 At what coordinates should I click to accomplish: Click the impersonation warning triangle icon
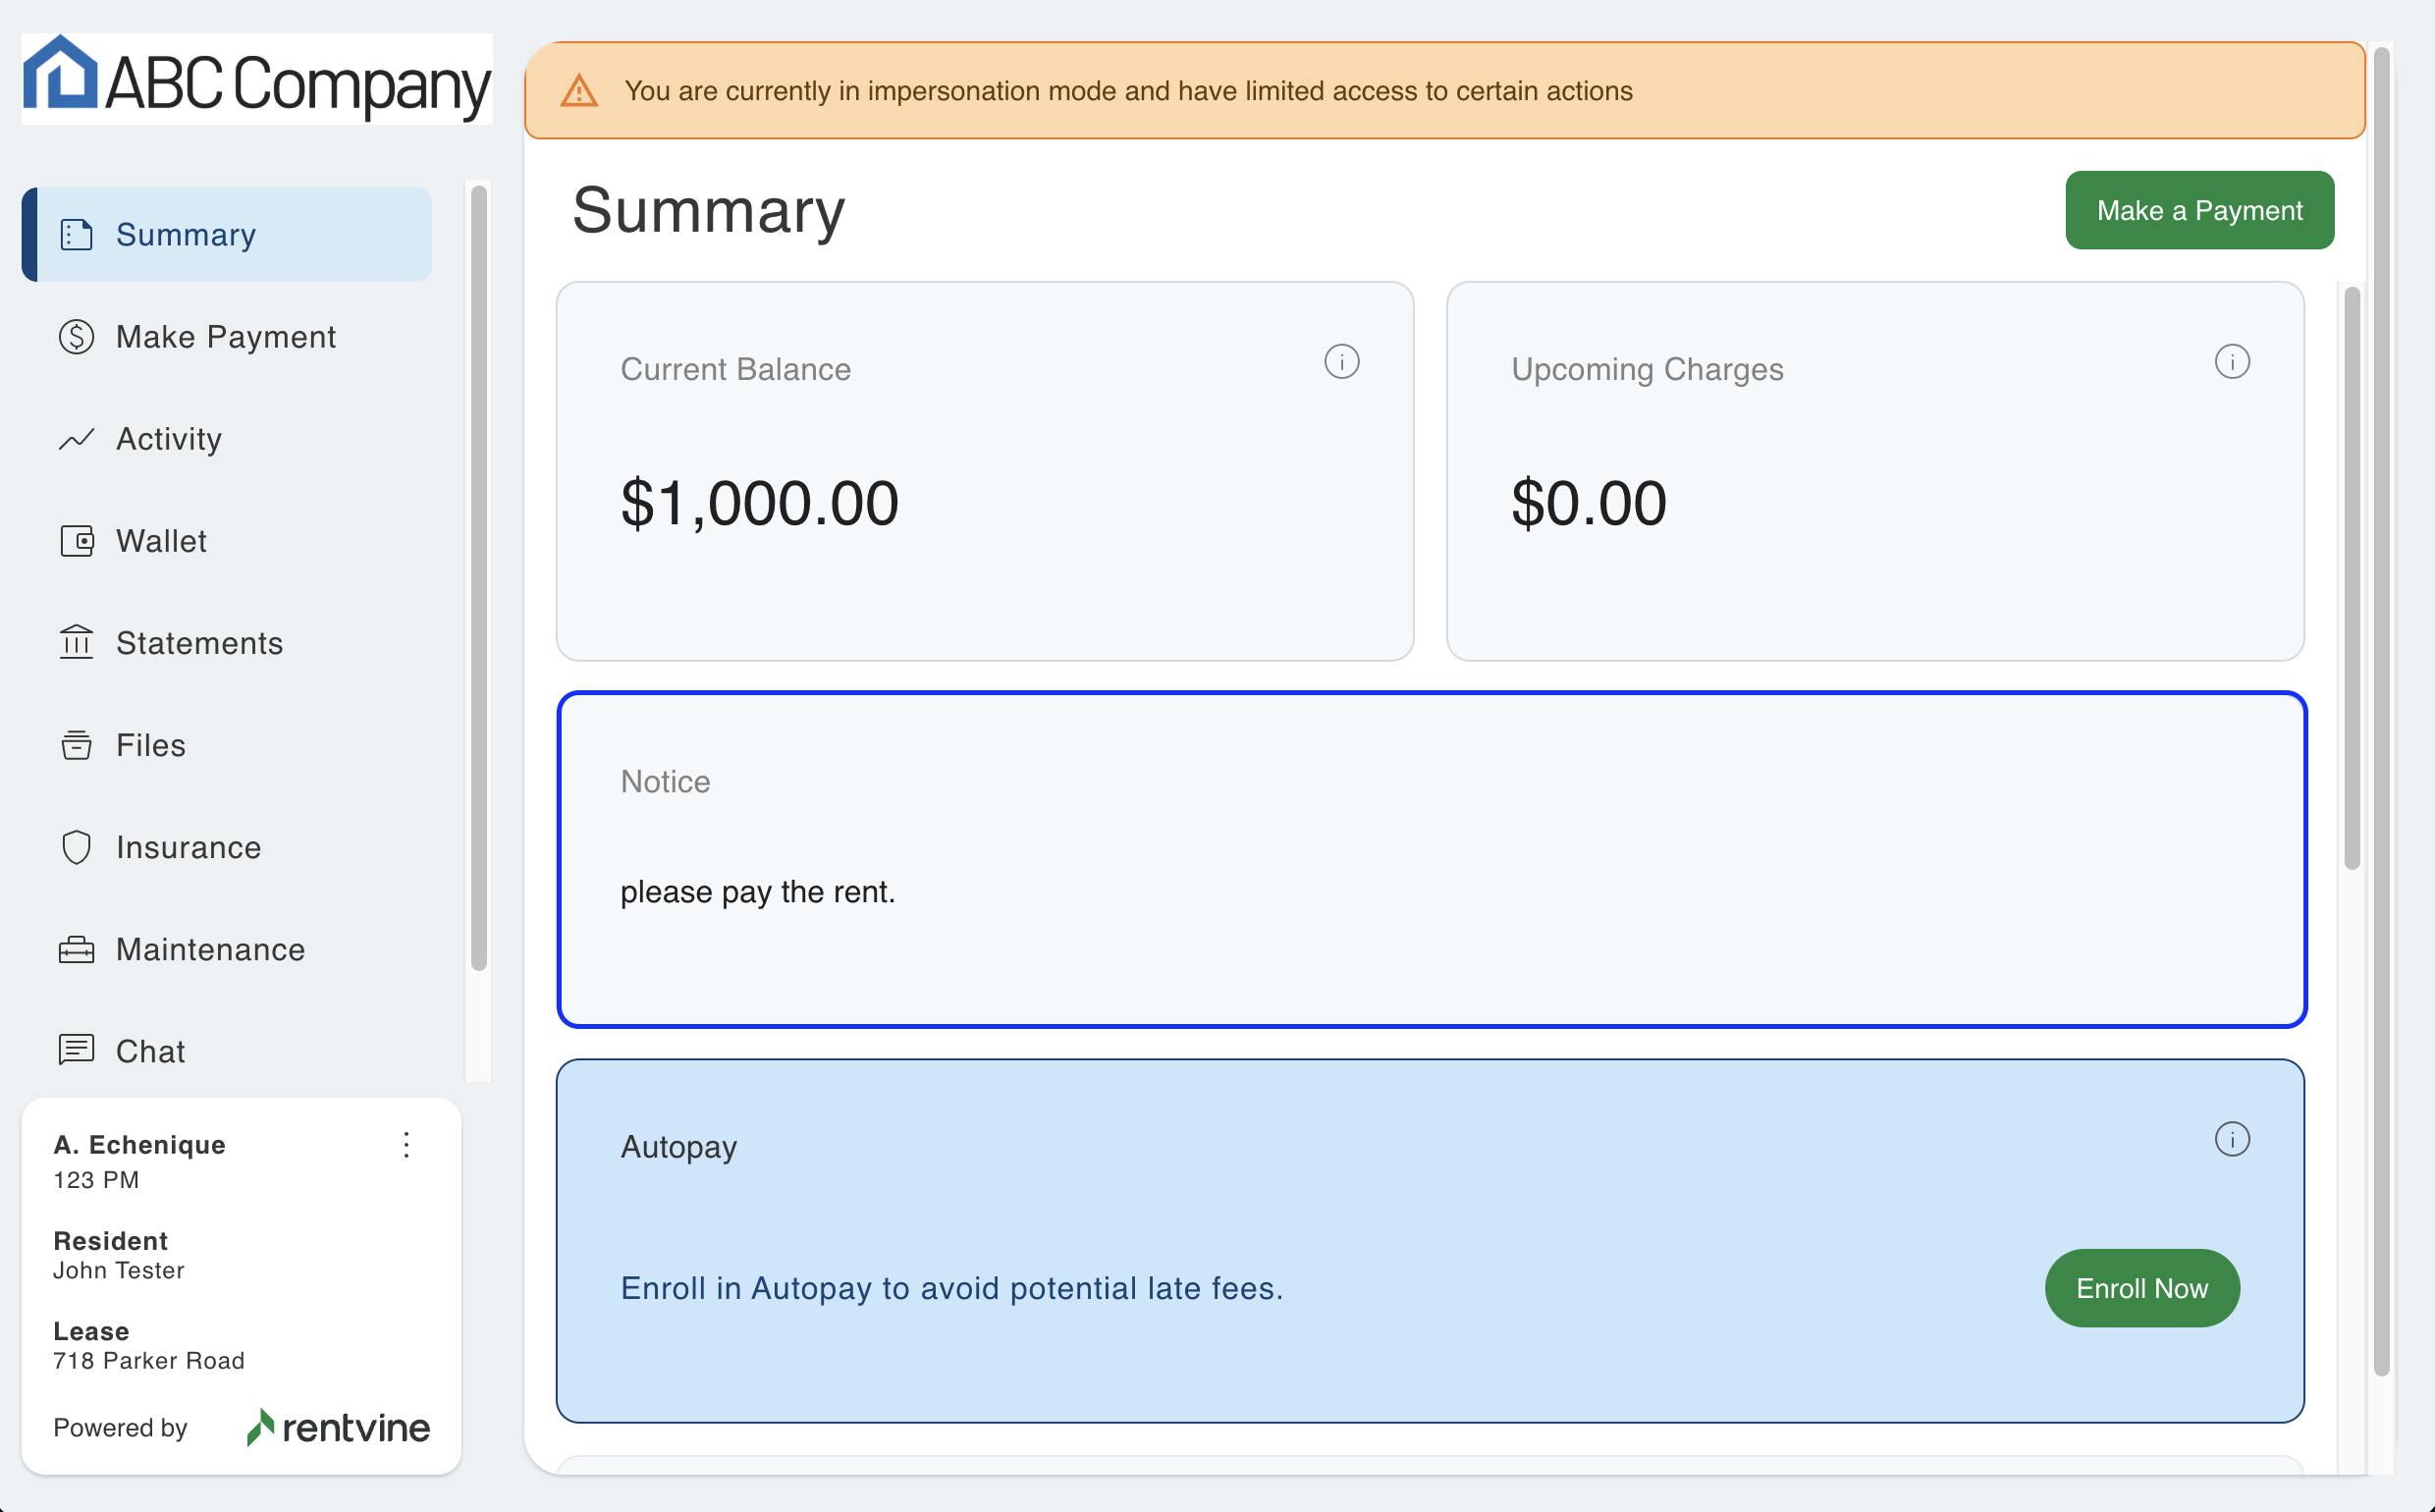(x=579, y=91)
